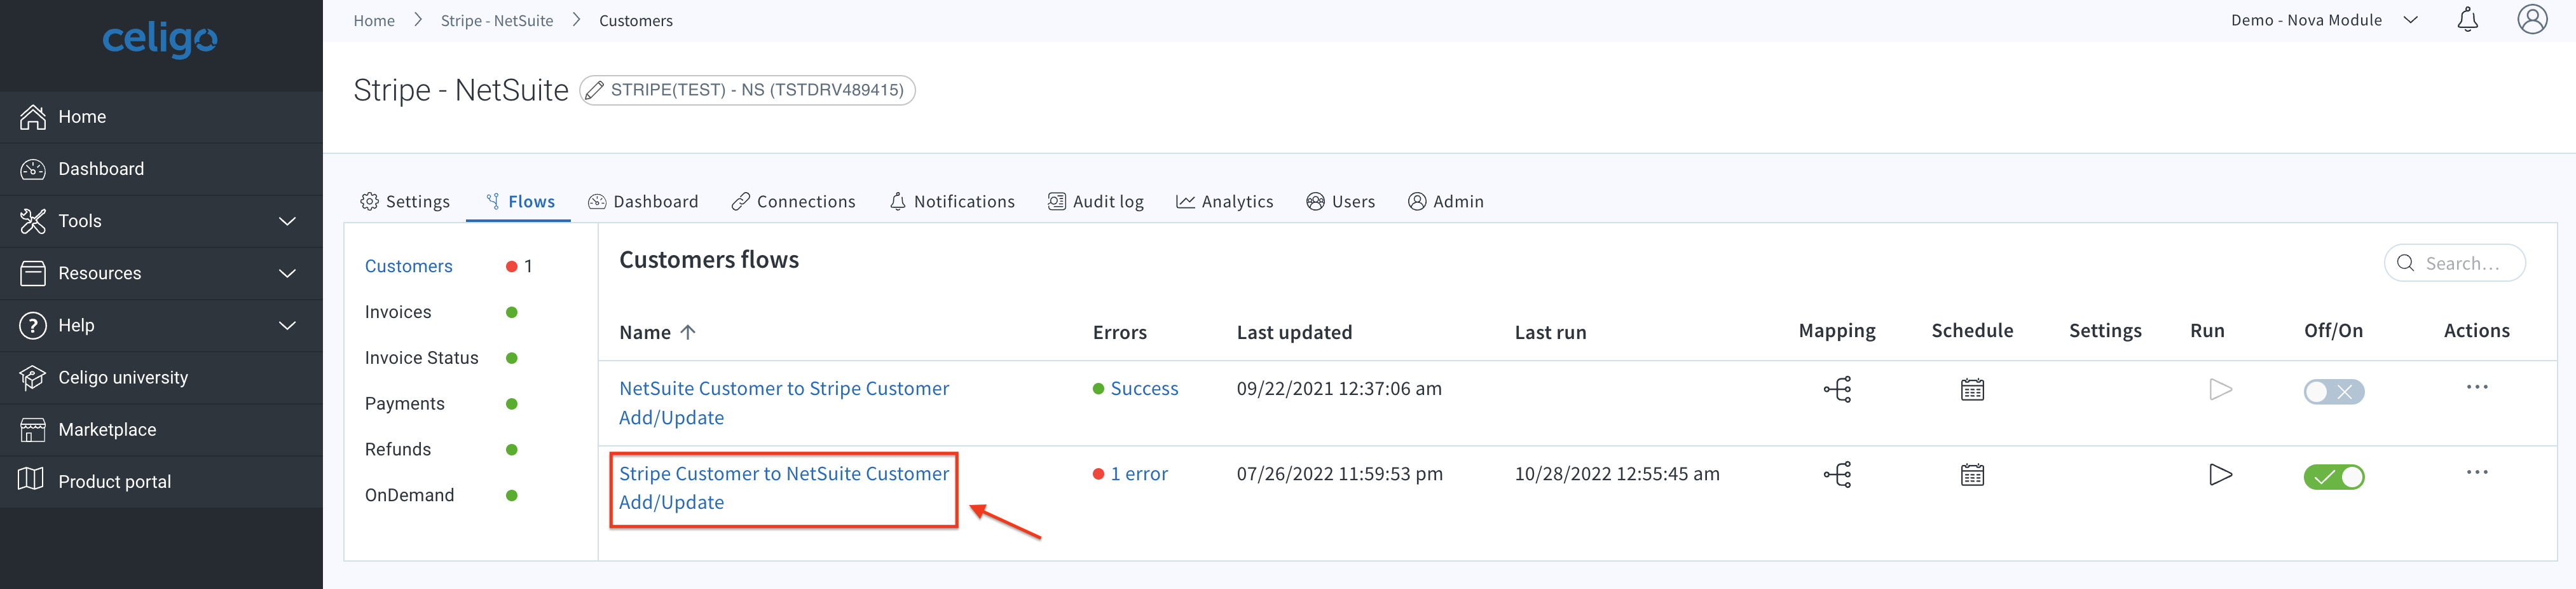Click the Settings gear icon in tab bar

pyautogui.click(x=369, y=201)
